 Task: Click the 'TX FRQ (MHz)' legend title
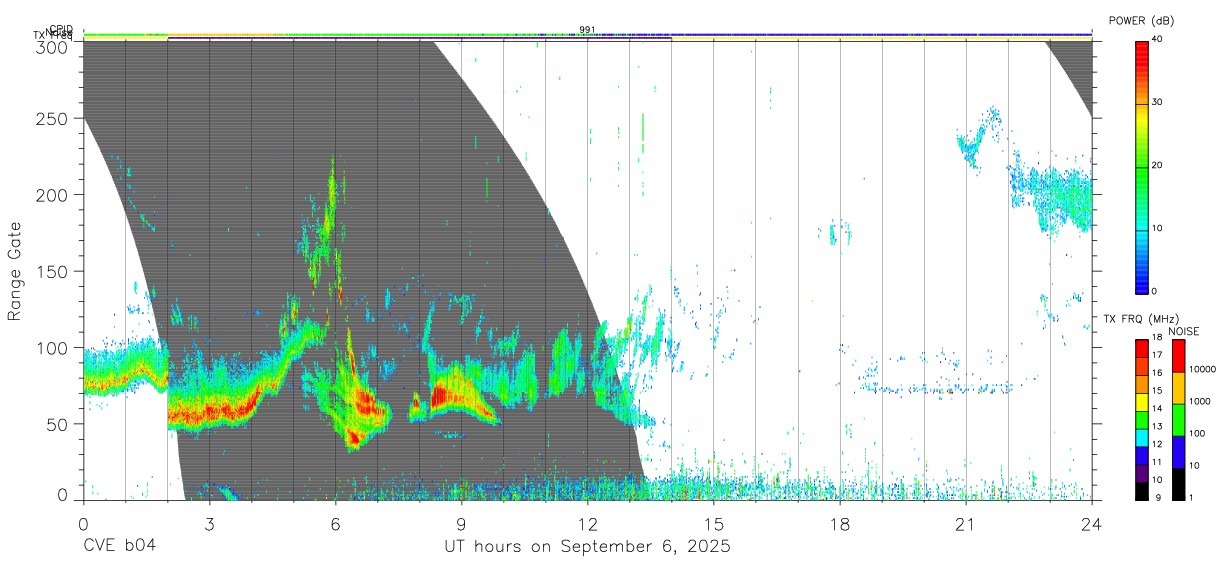[x=1141, y=319]
